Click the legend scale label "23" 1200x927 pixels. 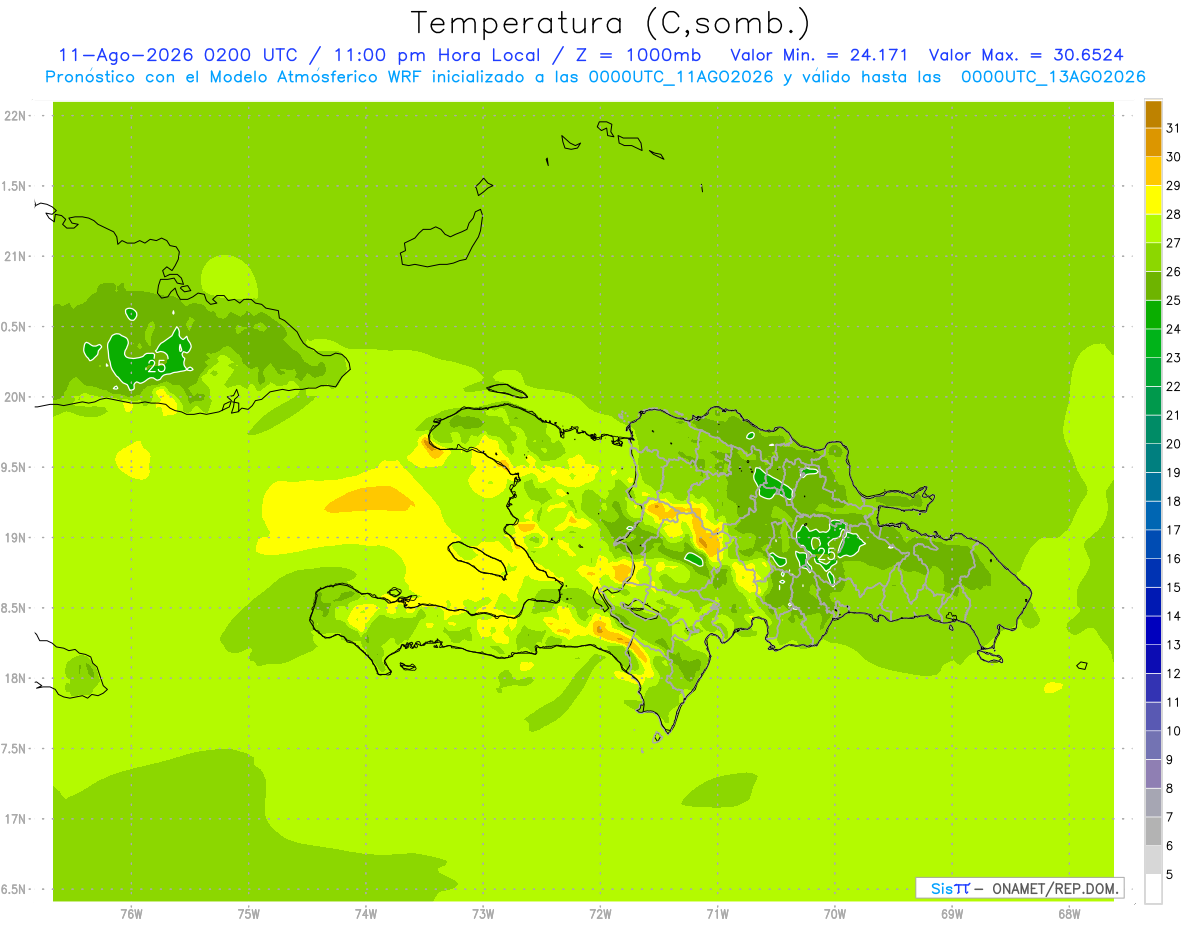[x=1174, y=358]
